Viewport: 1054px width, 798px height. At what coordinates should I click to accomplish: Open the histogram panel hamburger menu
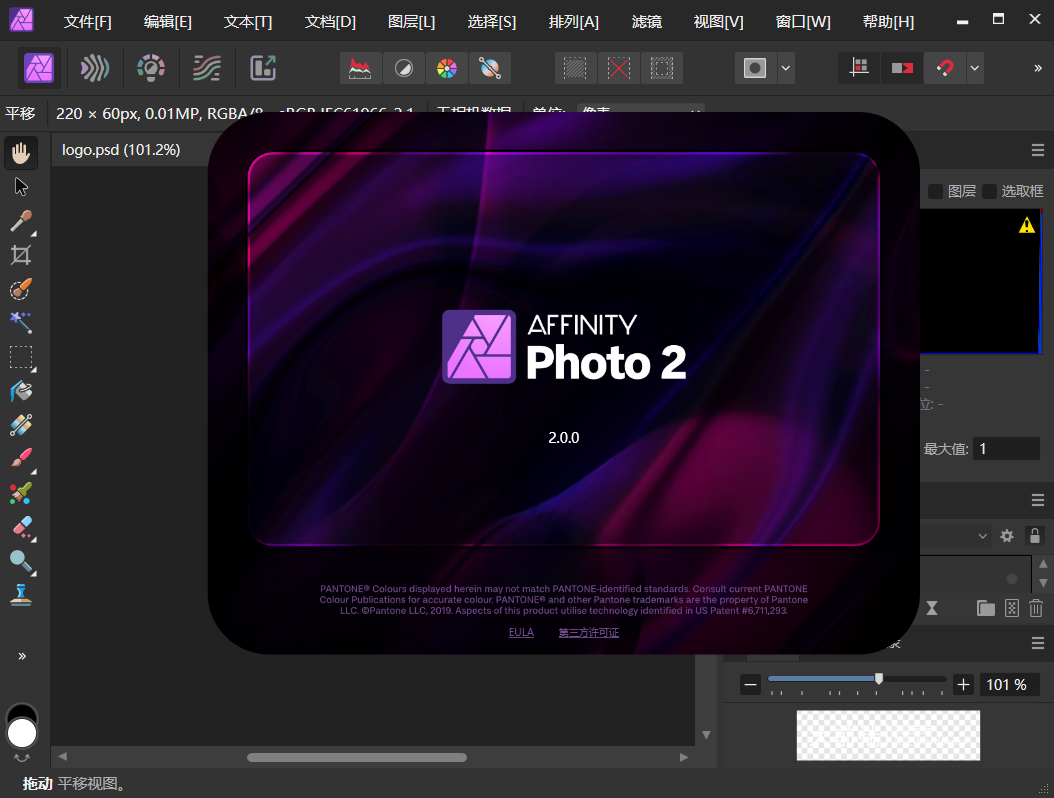tap(1038, 151)
